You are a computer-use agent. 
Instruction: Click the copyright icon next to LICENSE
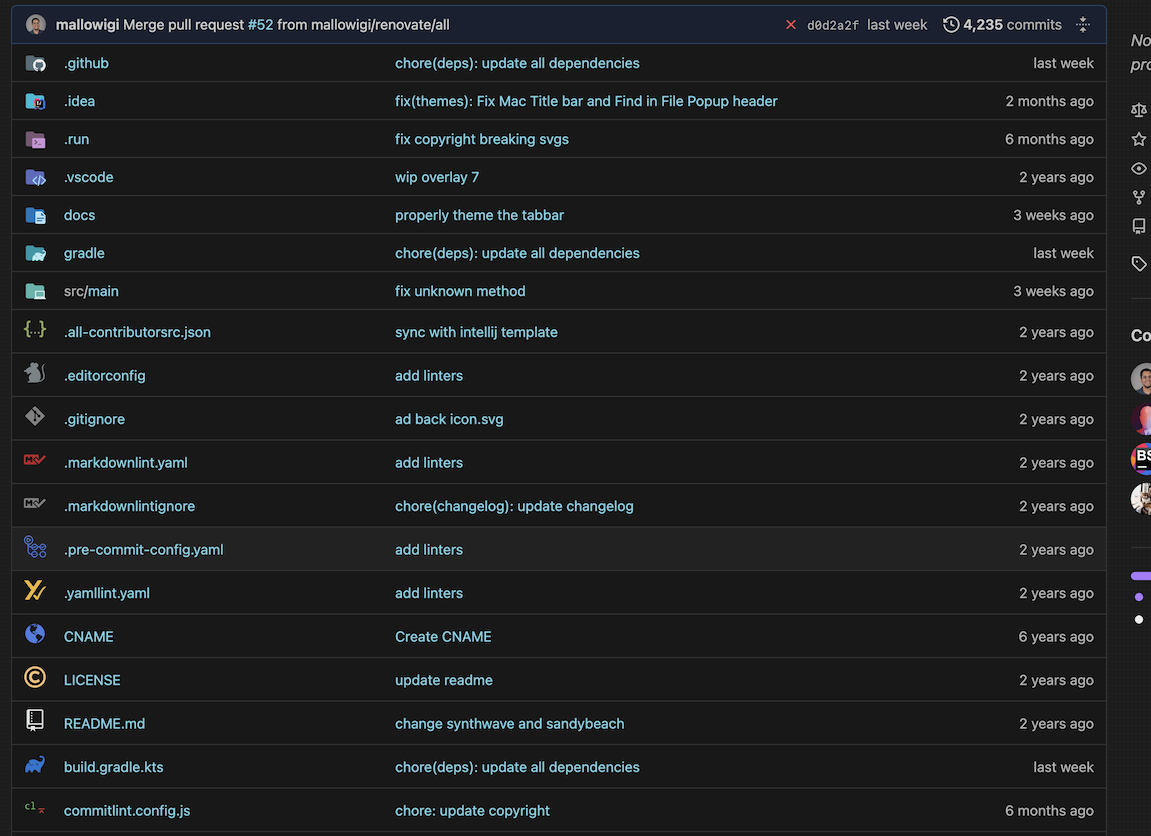(x=34, y=679)
